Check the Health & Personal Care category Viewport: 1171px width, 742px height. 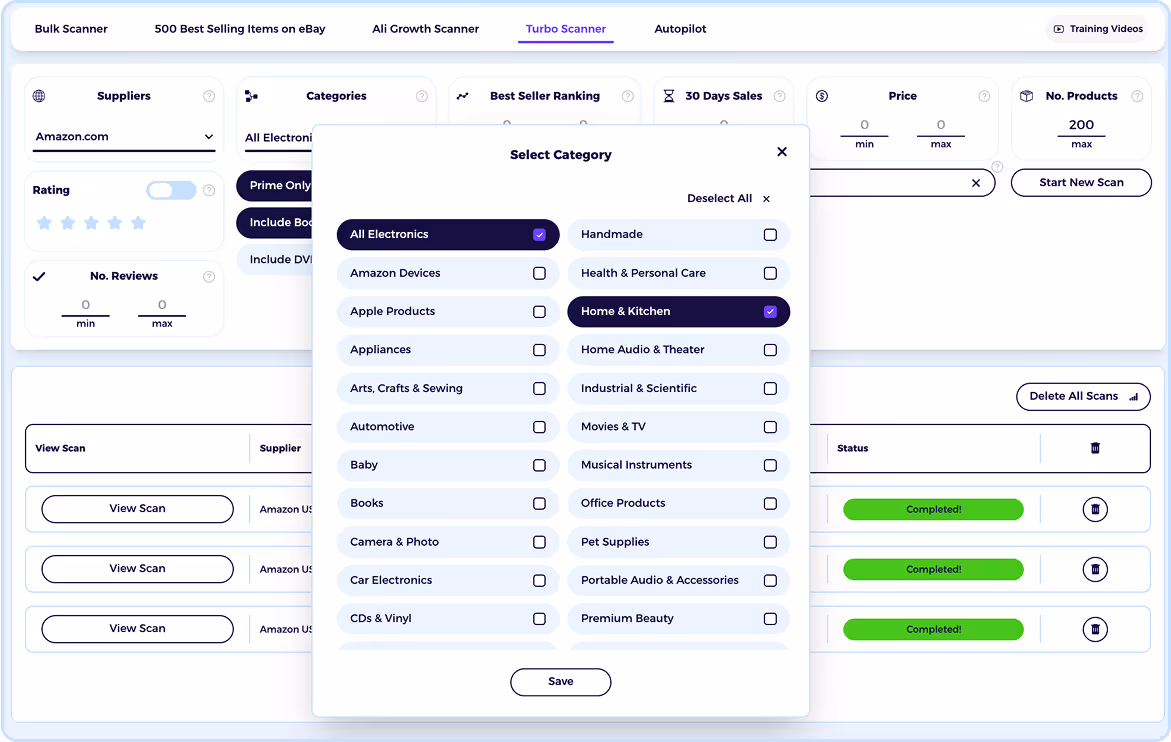[x=770, y=273]
